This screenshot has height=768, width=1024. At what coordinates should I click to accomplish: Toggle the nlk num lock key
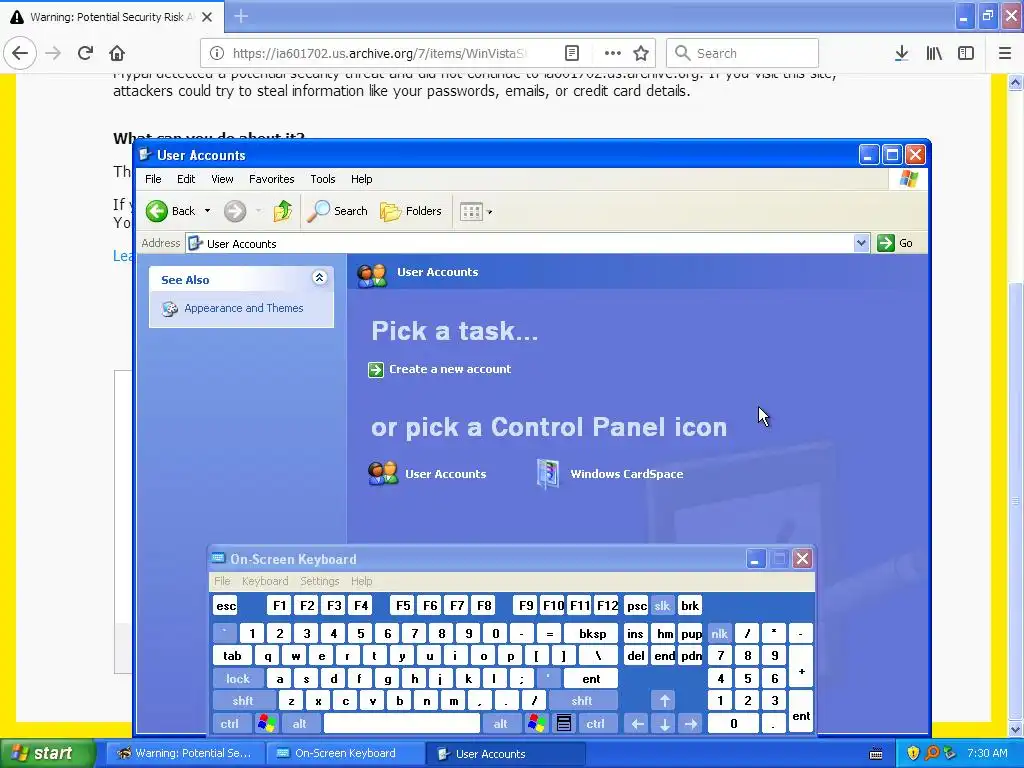719,633
